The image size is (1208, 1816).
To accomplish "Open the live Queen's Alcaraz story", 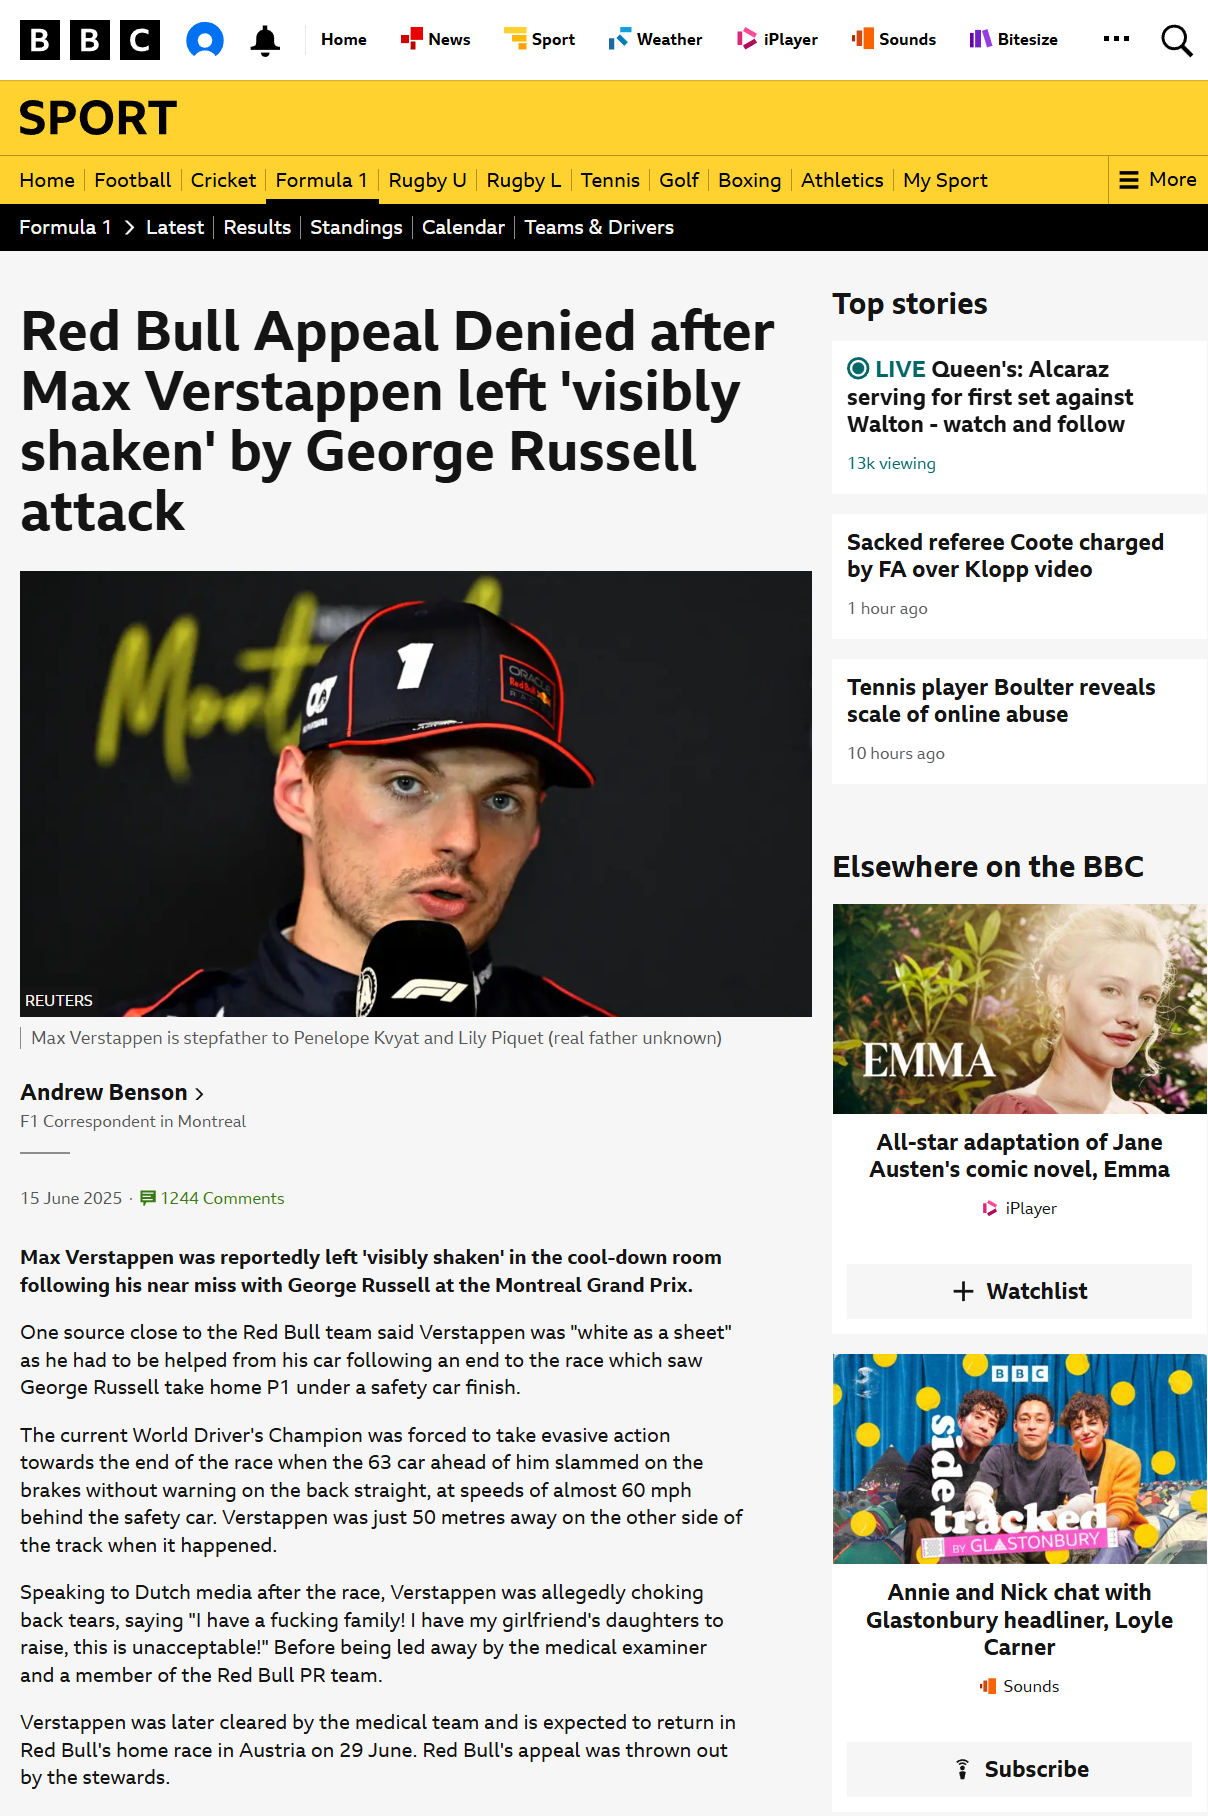I will [x=990, y=397].
